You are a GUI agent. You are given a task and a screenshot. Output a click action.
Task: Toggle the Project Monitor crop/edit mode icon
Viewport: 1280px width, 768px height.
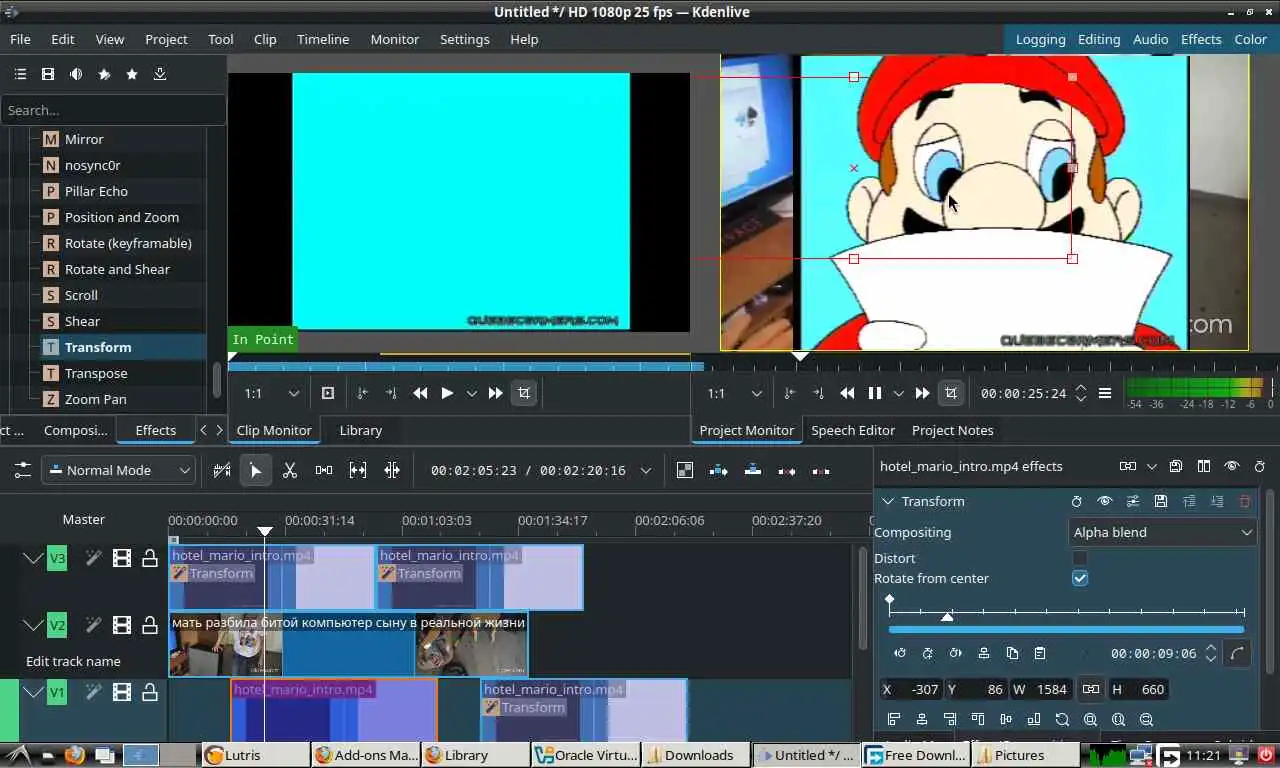(x=950, y=393)
